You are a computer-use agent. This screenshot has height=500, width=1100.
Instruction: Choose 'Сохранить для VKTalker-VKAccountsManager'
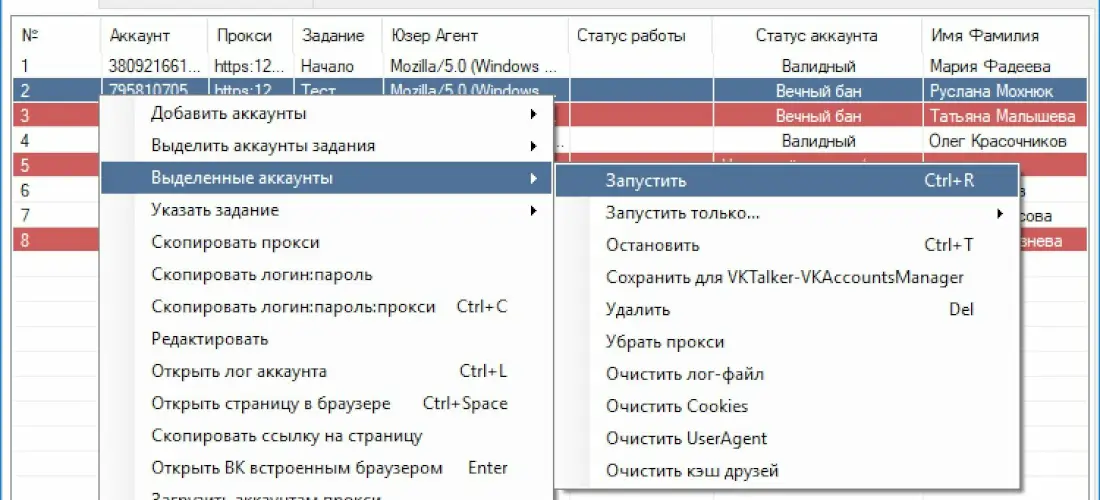786,278
